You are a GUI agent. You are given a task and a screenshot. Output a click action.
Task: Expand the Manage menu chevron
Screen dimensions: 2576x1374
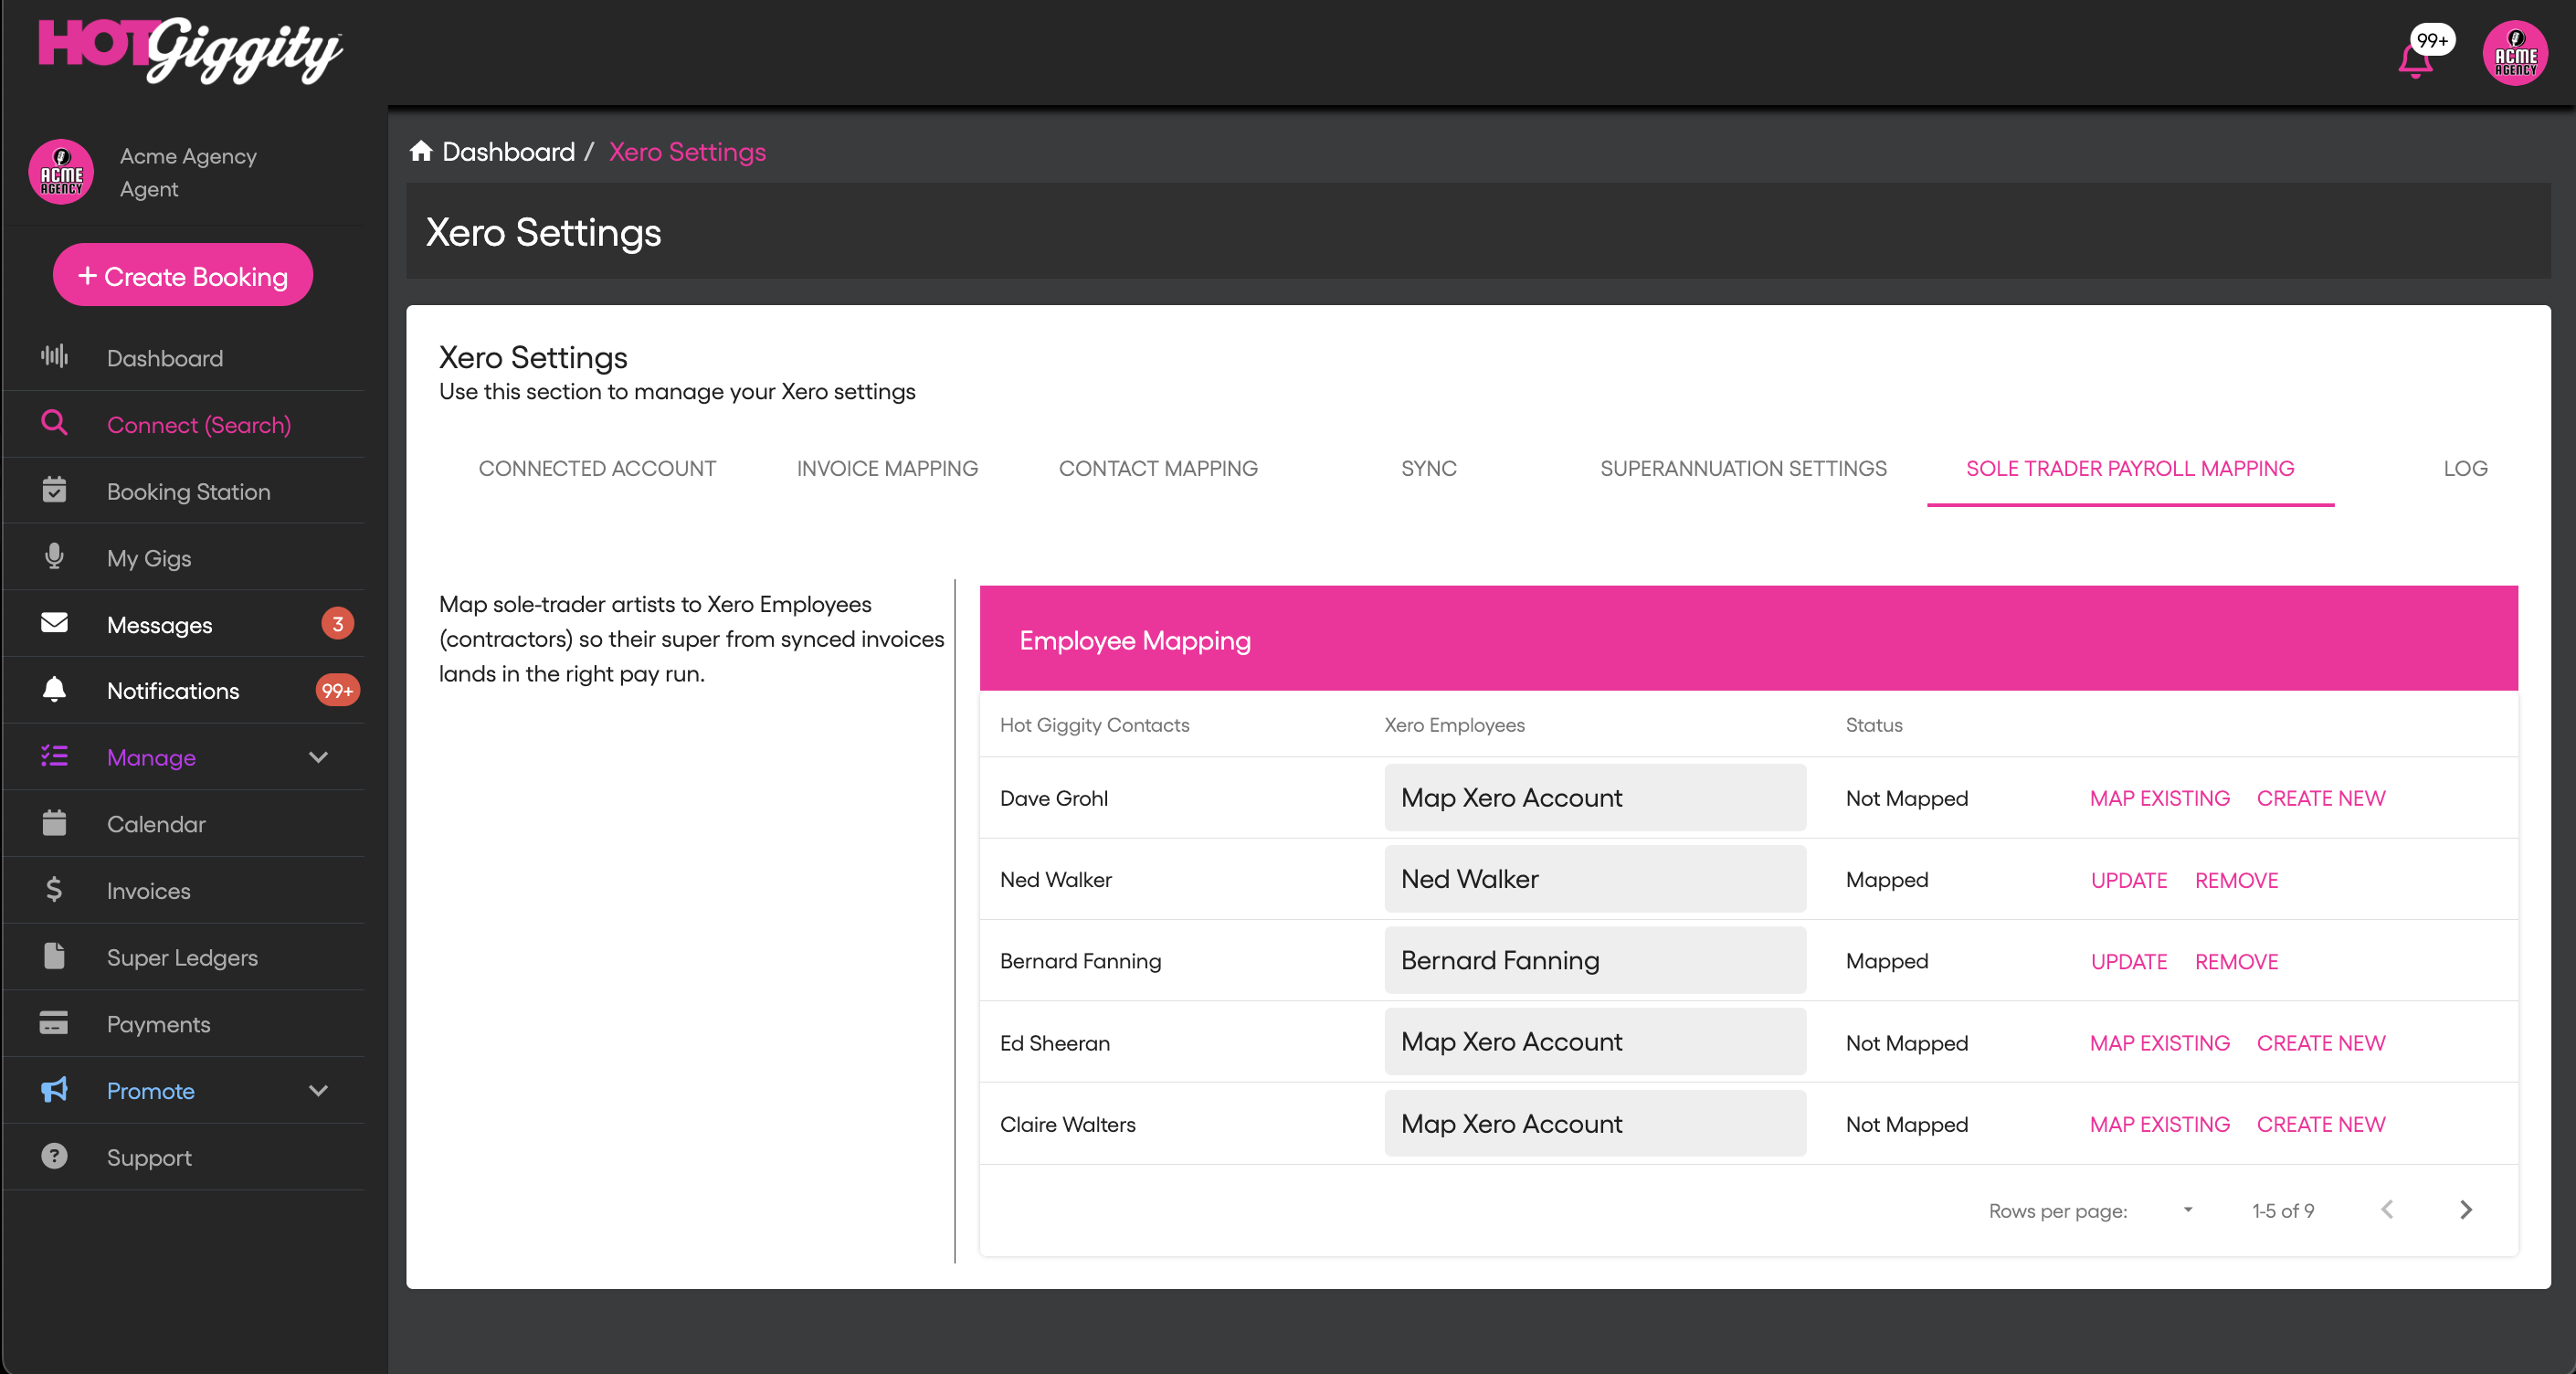(318, 757)
